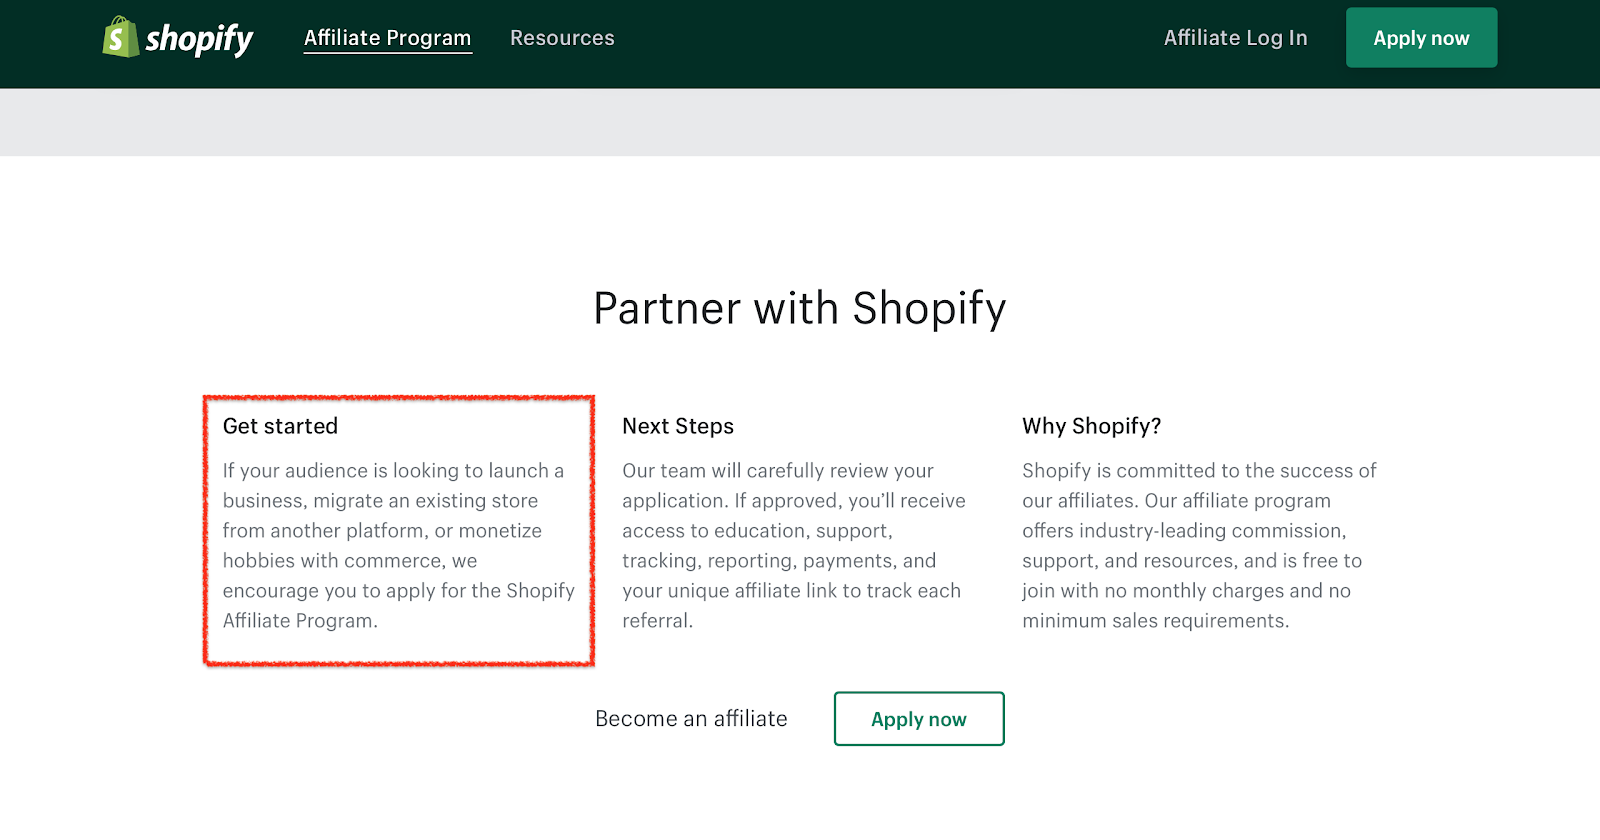Click the Next Steps heading

click(678, 427)
